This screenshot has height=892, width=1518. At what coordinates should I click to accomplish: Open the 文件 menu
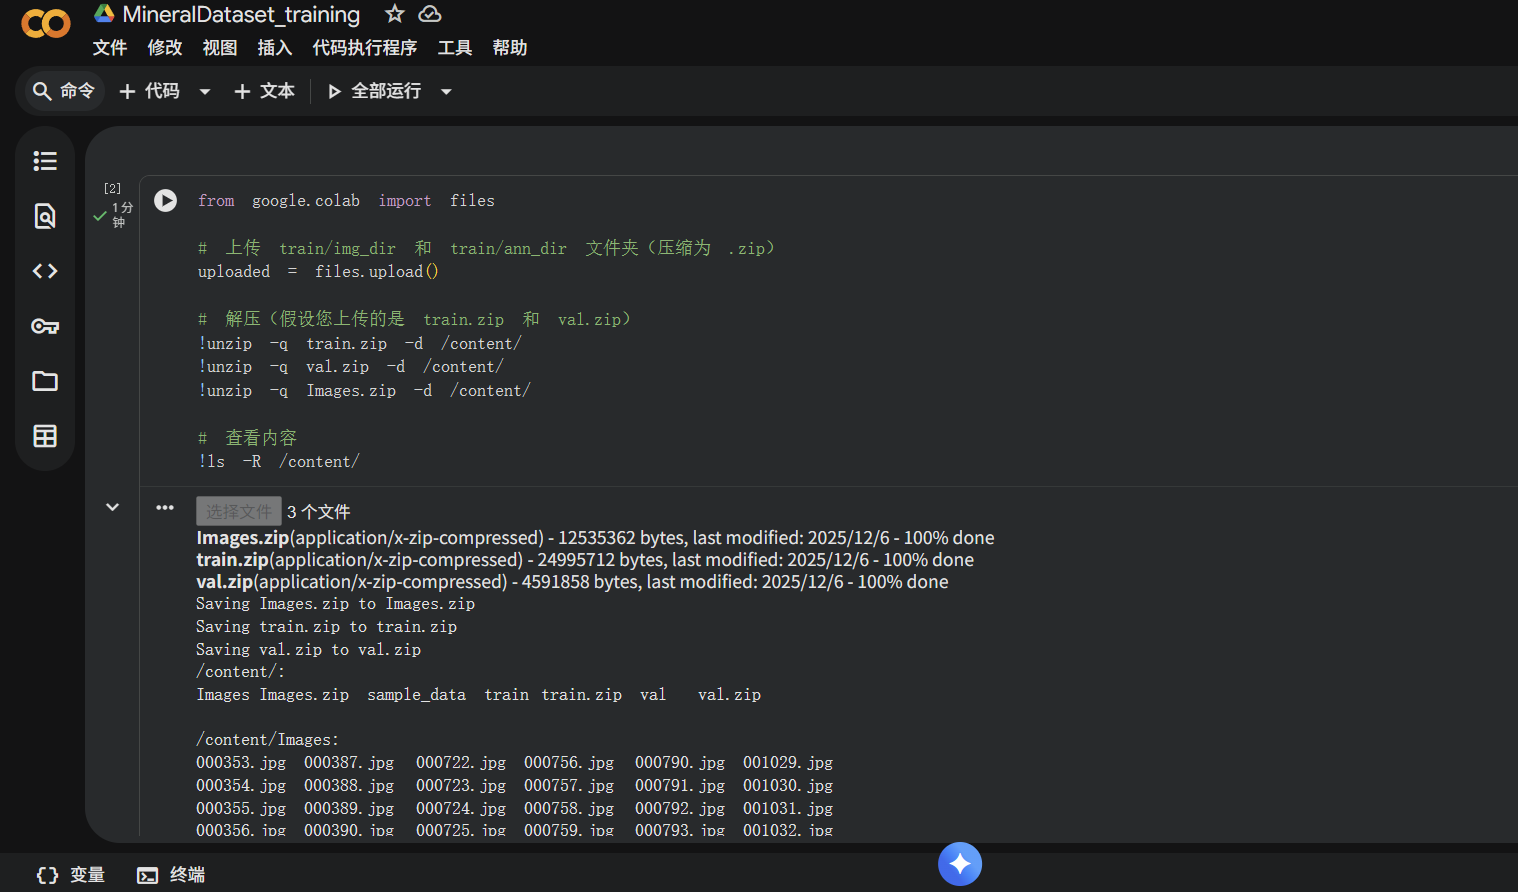tap(110, 48)
